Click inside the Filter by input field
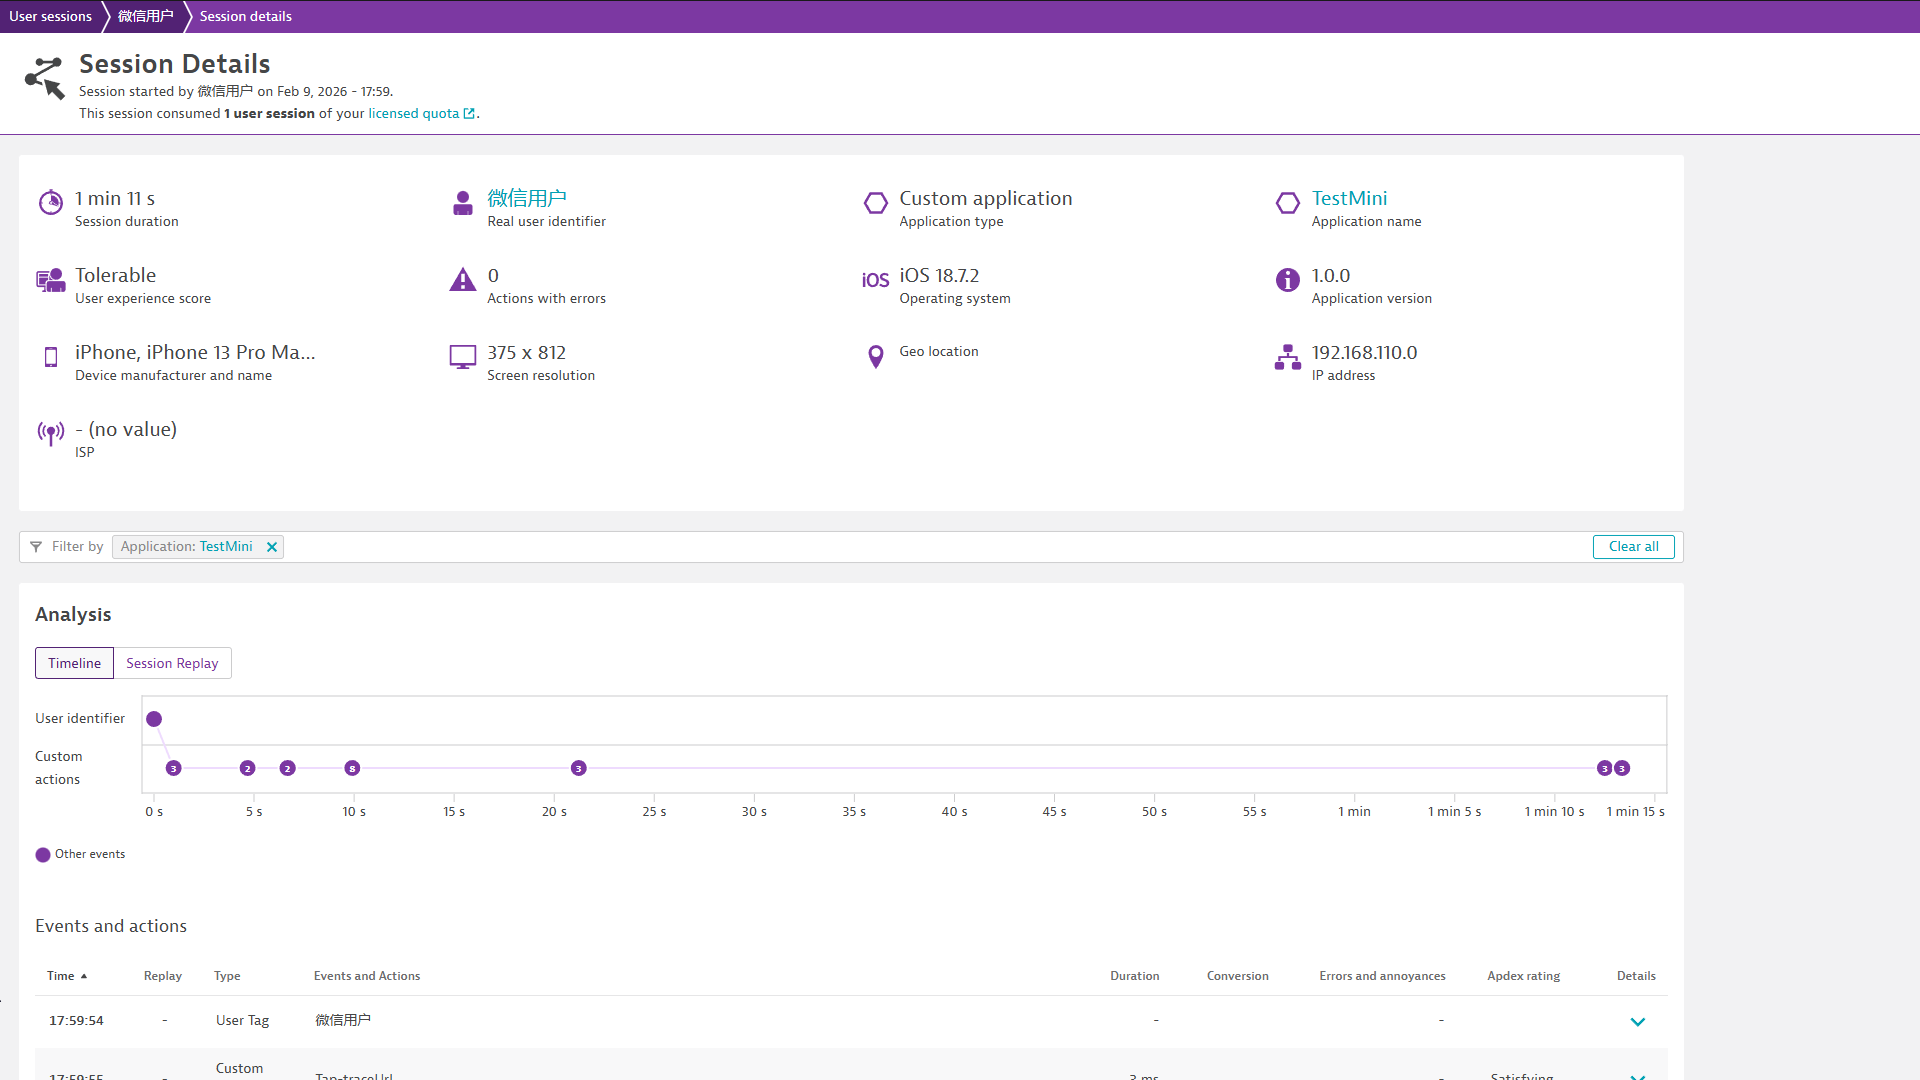Viewport: 1920px width, 1080px height. [x=900, y=547]
